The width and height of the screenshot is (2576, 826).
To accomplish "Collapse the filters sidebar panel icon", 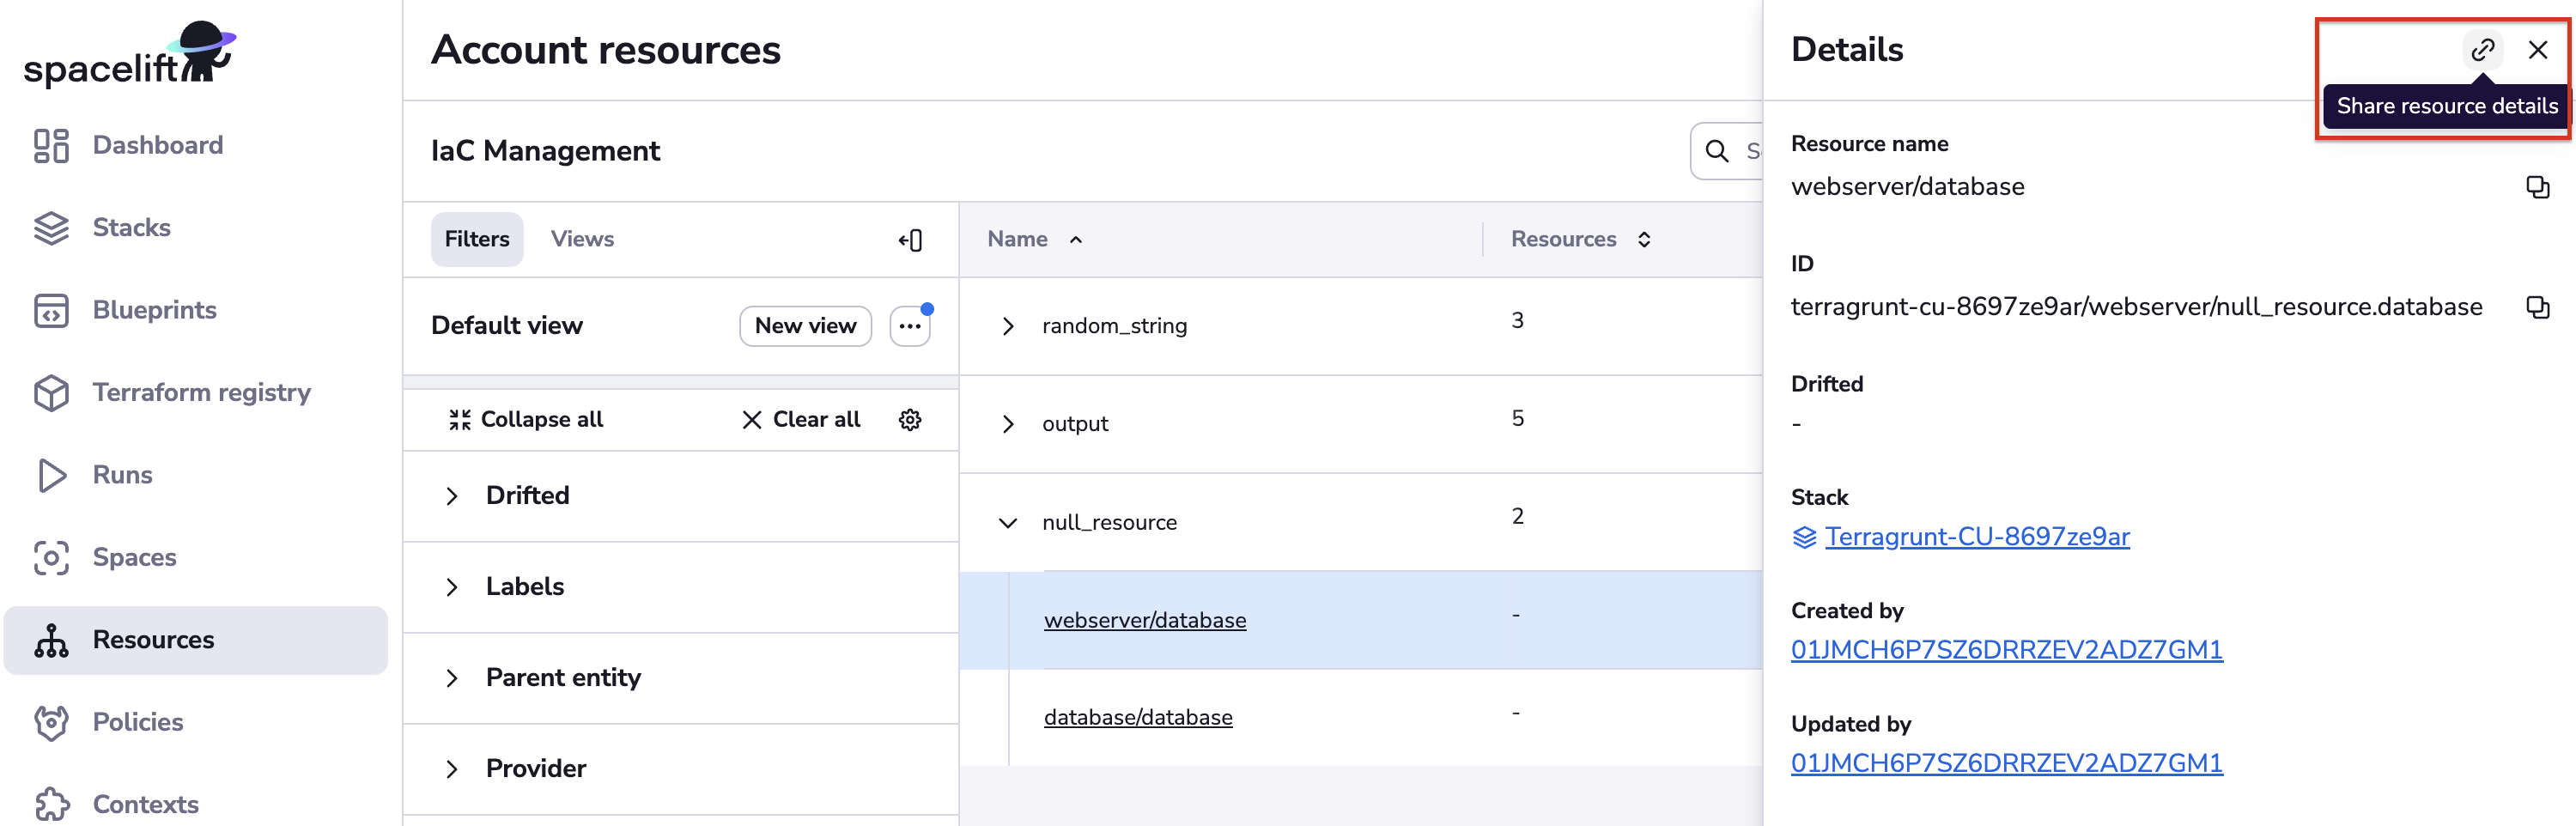I will tap(910, 240).
